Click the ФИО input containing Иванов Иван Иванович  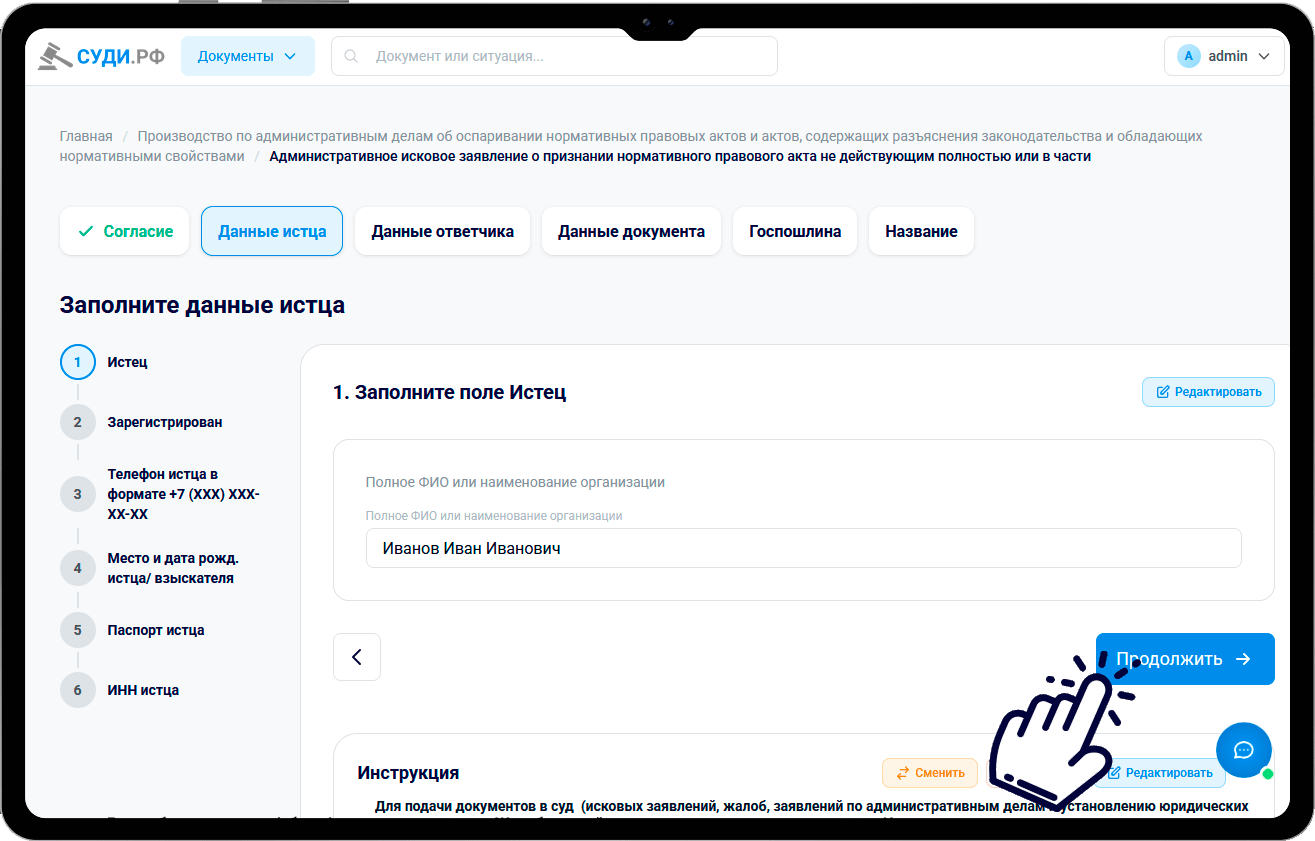click(x=800, y=548)
